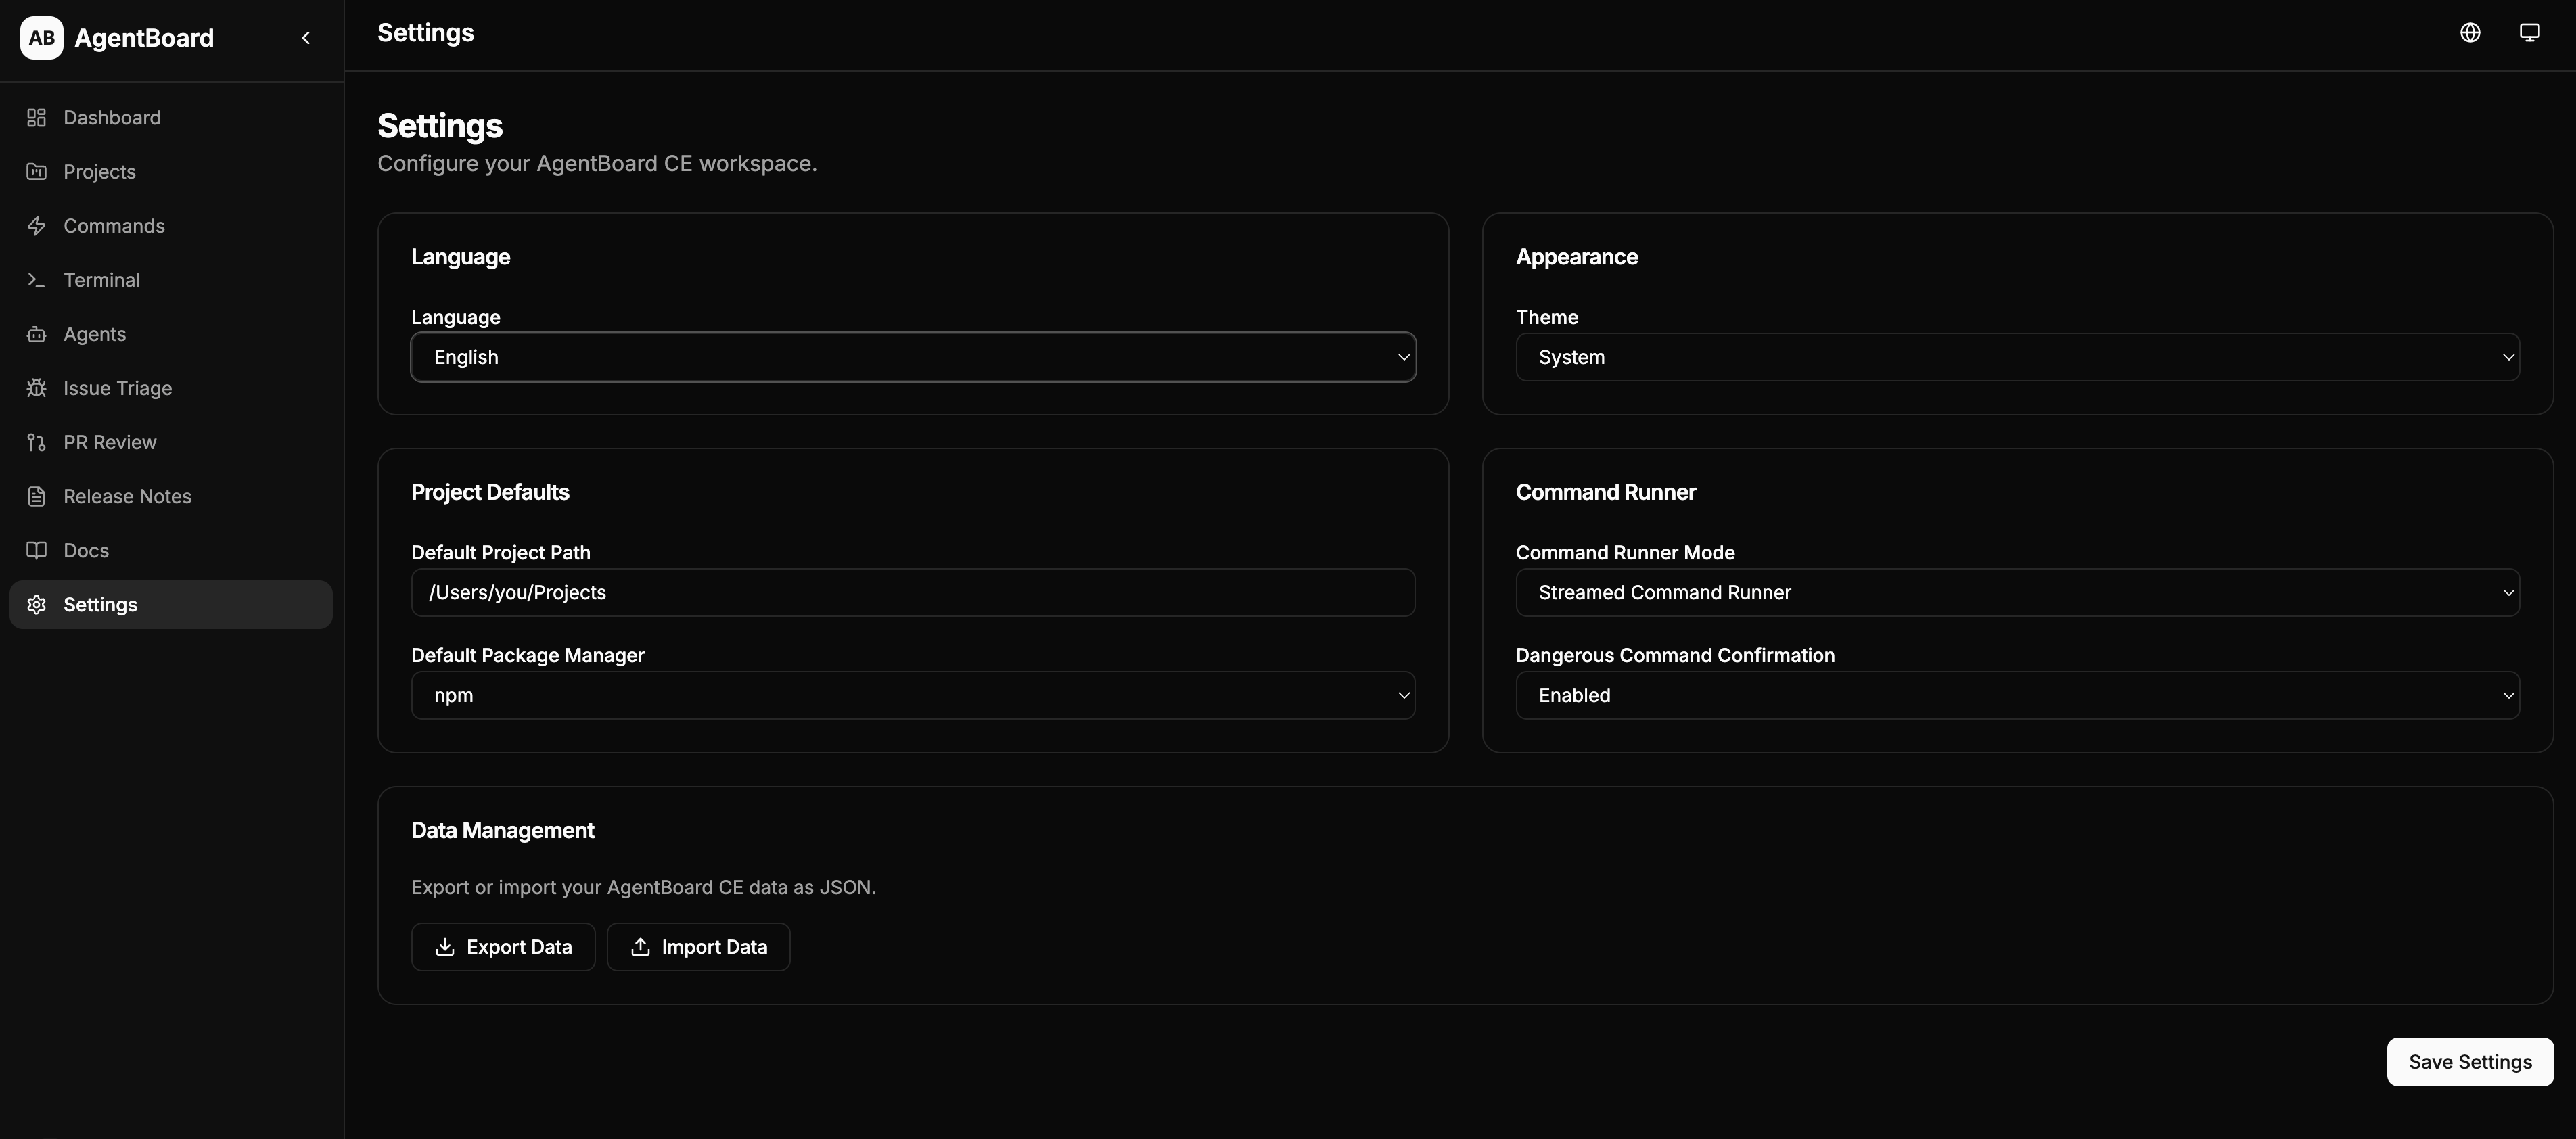Click the Project Defaults card title

[x=490, y=492]
